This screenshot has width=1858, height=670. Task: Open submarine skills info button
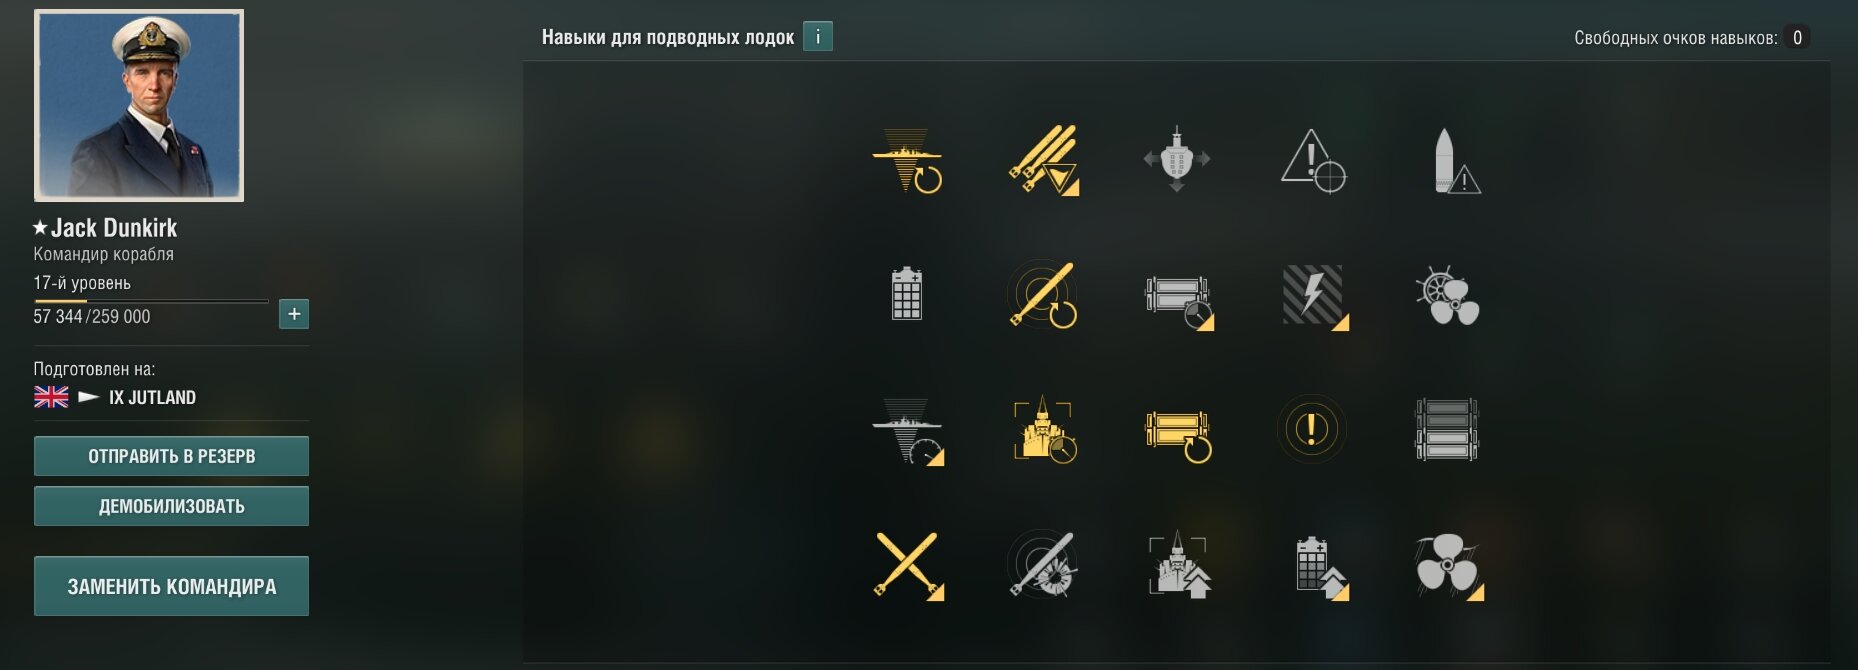point(818,37)
